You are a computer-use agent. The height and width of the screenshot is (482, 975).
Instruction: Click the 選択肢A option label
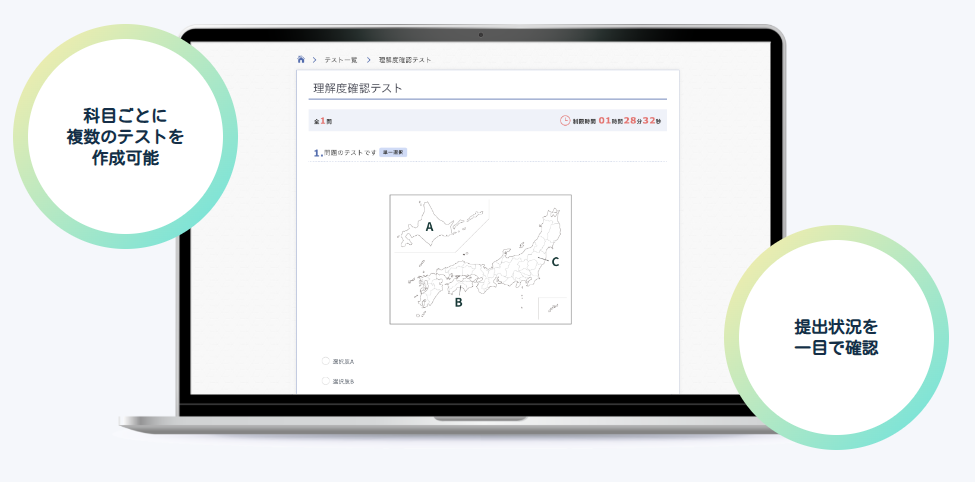[x=344, y=361]
